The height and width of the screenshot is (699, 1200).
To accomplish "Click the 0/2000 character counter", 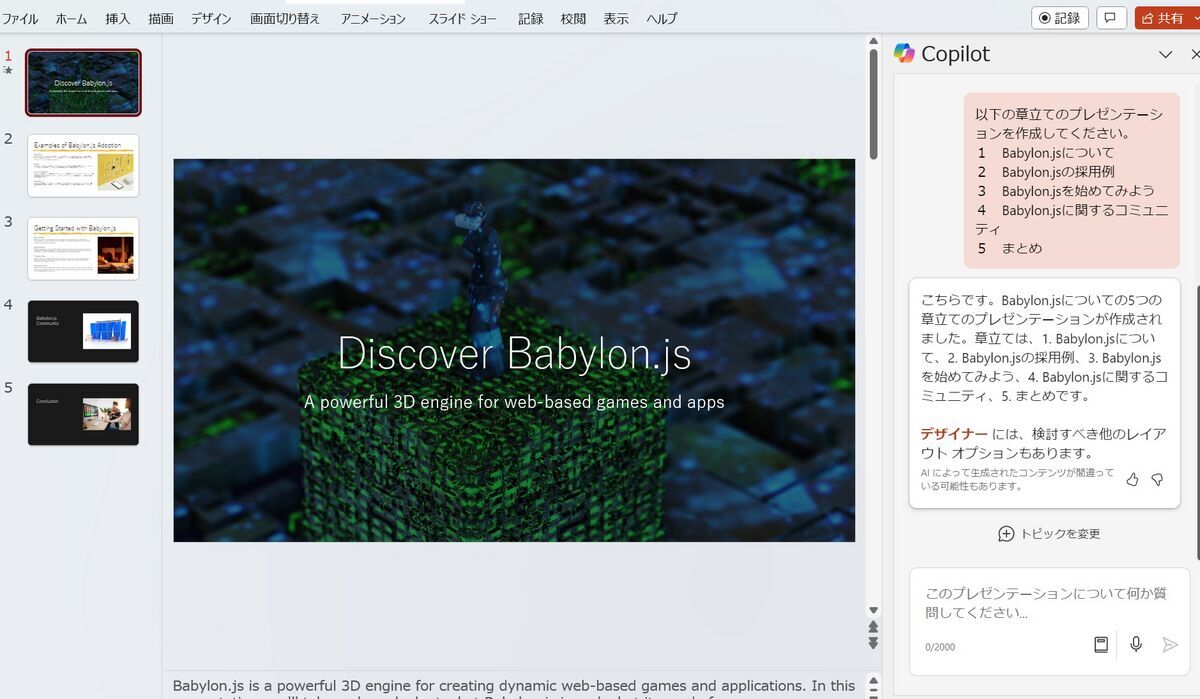I will pos(940,647).
